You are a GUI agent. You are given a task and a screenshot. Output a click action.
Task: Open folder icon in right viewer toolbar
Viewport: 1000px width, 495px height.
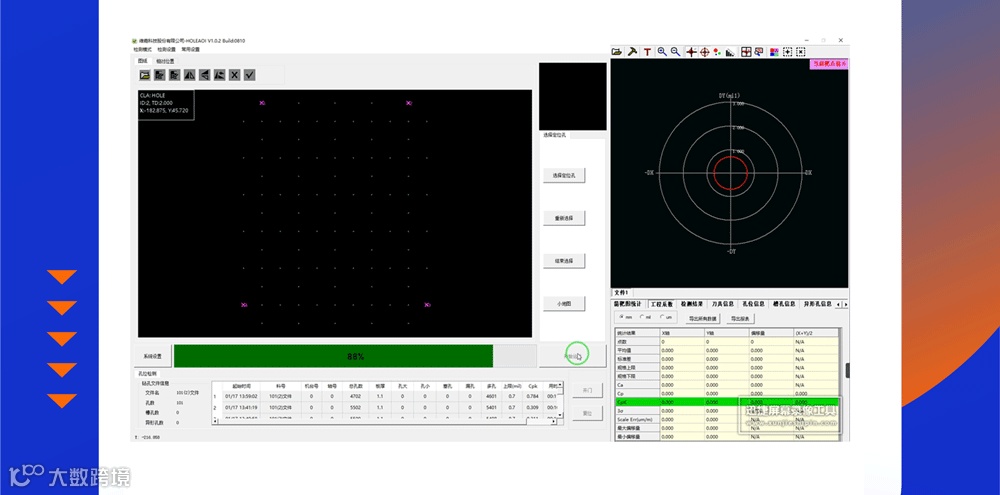pyautogui.click(x=617, y=52)
